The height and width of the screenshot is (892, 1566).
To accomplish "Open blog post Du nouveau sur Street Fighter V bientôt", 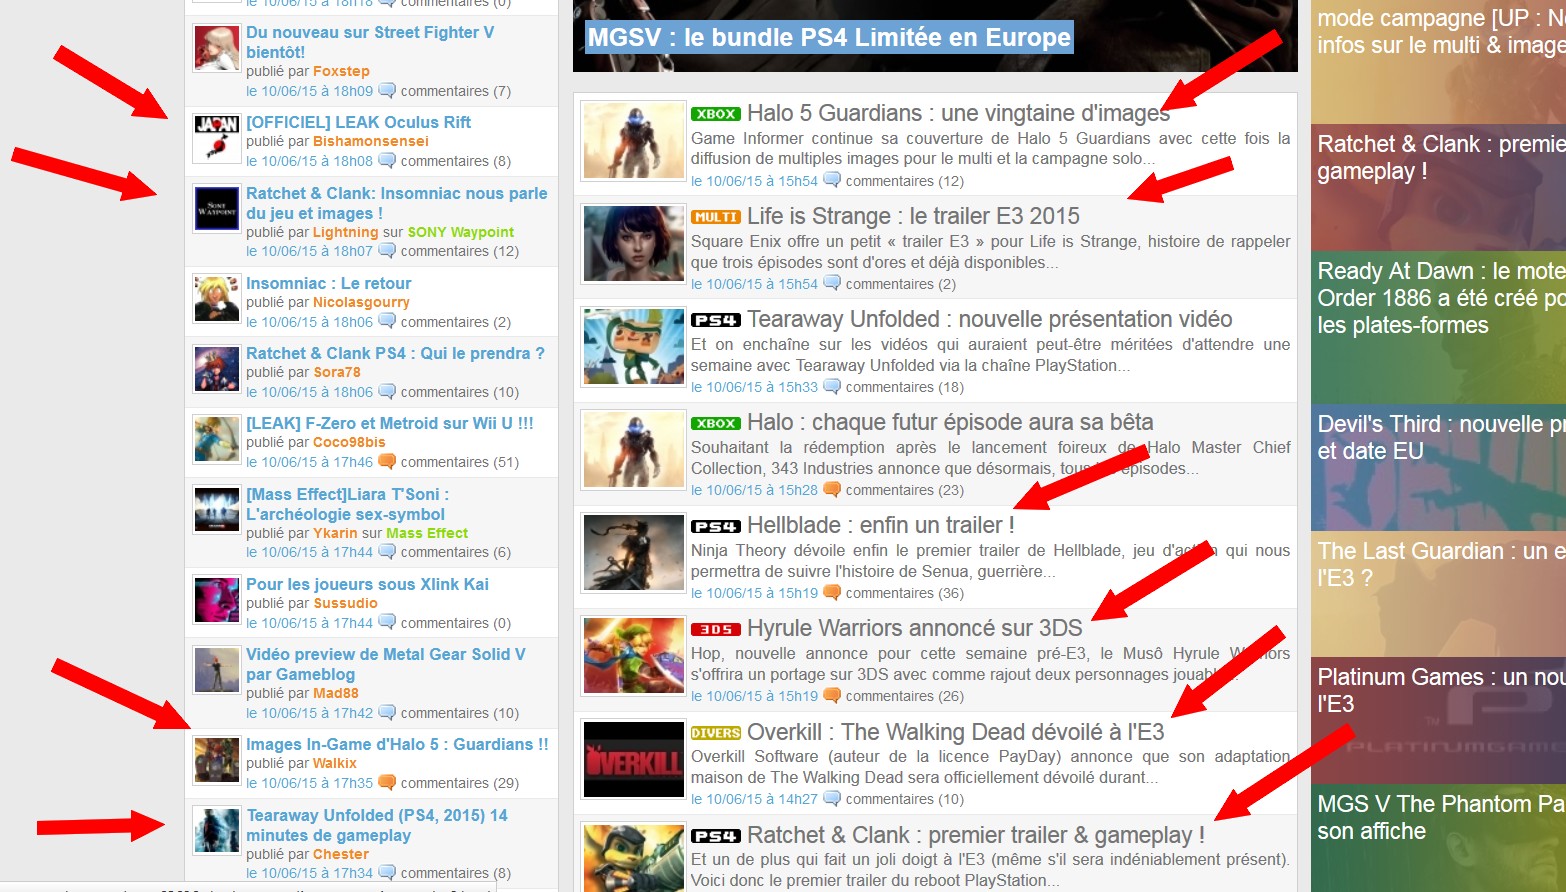I will pos(370,42).
